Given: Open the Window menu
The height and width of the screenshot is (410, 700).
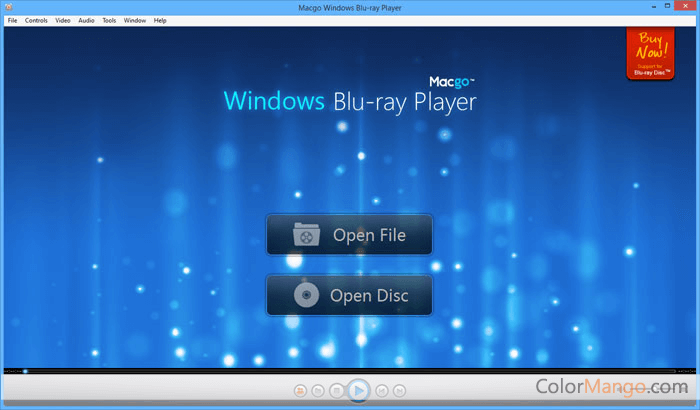Looking at the screenshot, I should (134, 20).
